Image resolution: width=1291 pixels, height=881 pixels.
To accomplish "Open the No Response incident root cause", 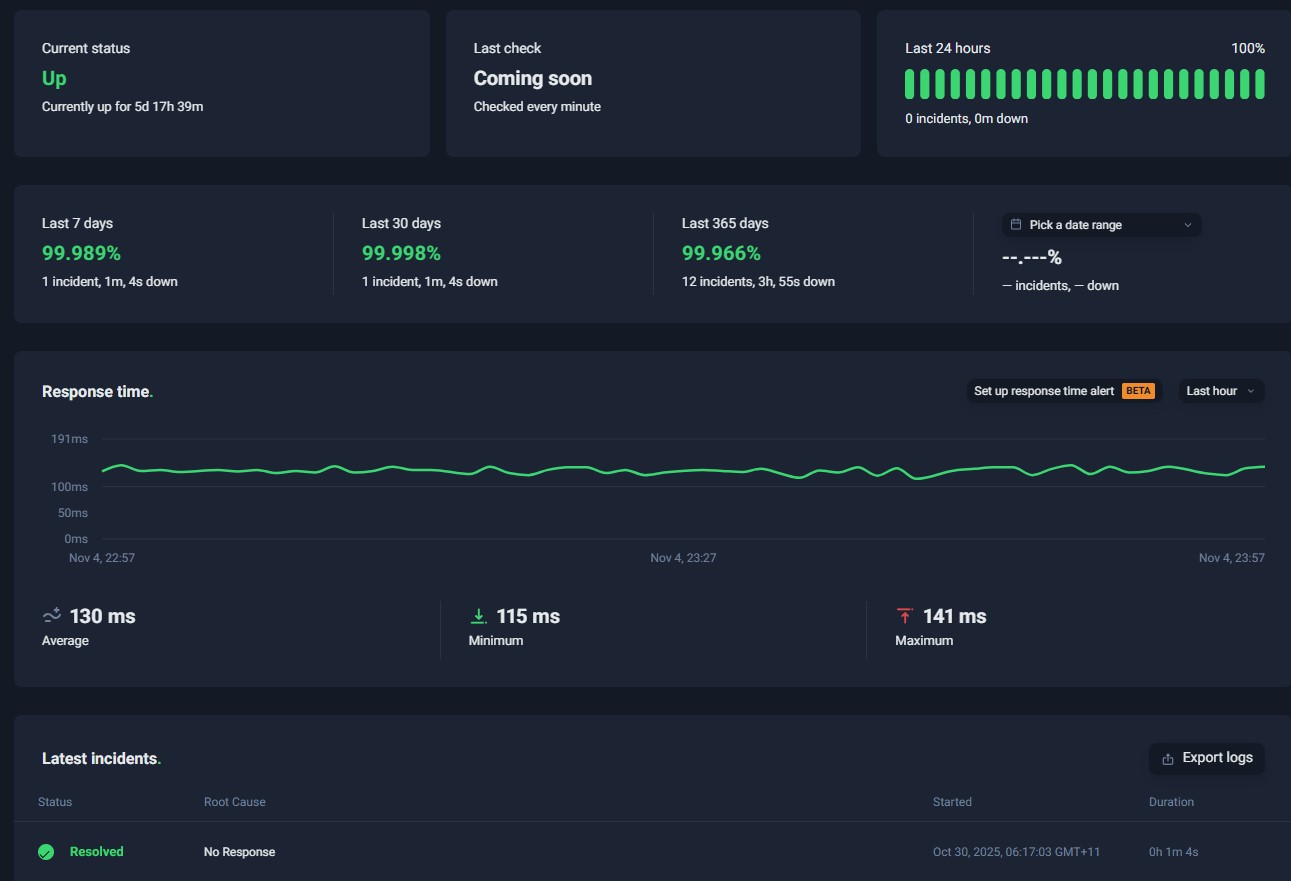I will coord(239,852).
